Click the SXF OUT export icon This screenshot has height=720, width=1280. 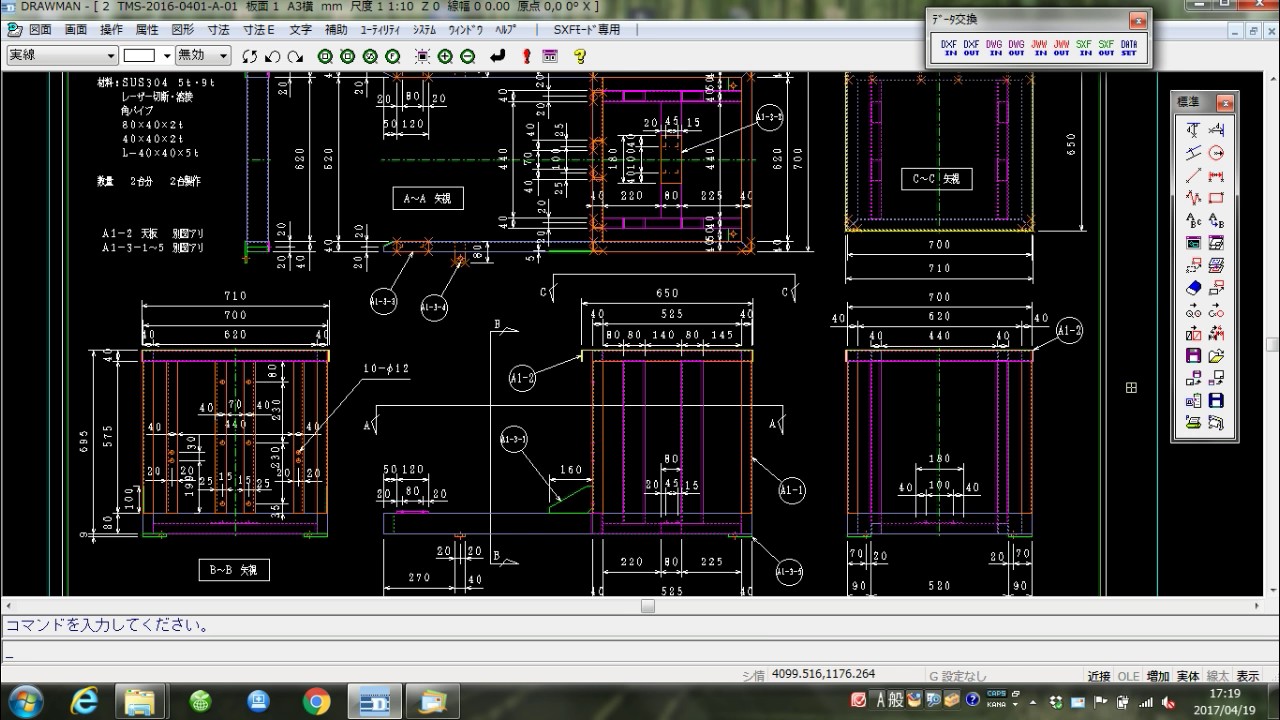coord(1106,48)
